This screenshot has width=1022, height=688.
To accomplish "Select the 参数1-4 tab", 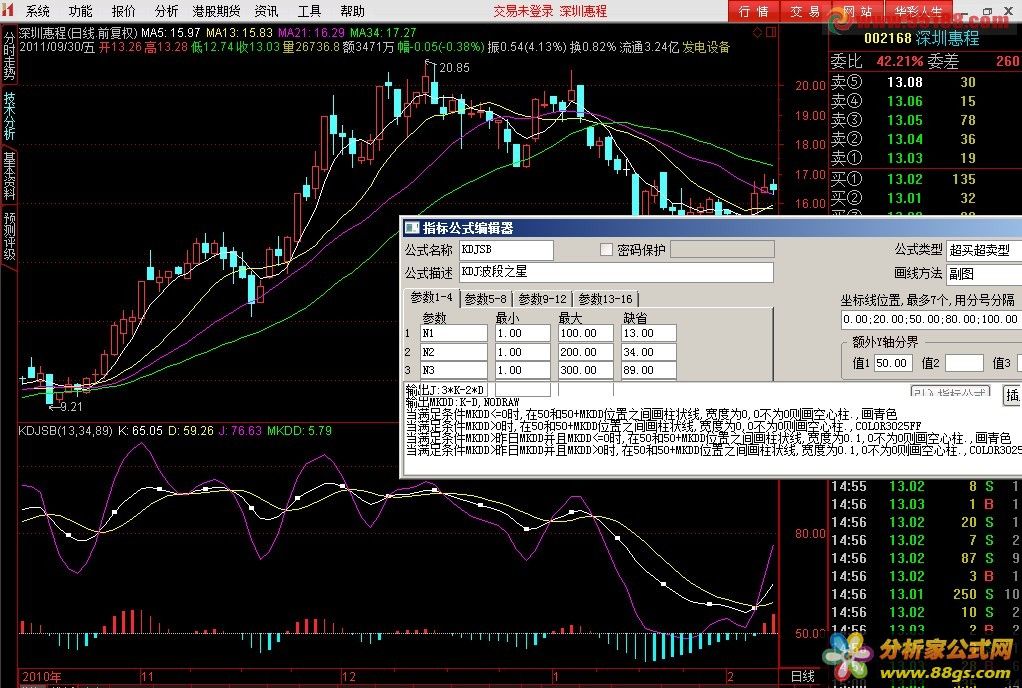I will tap(431, 298).
